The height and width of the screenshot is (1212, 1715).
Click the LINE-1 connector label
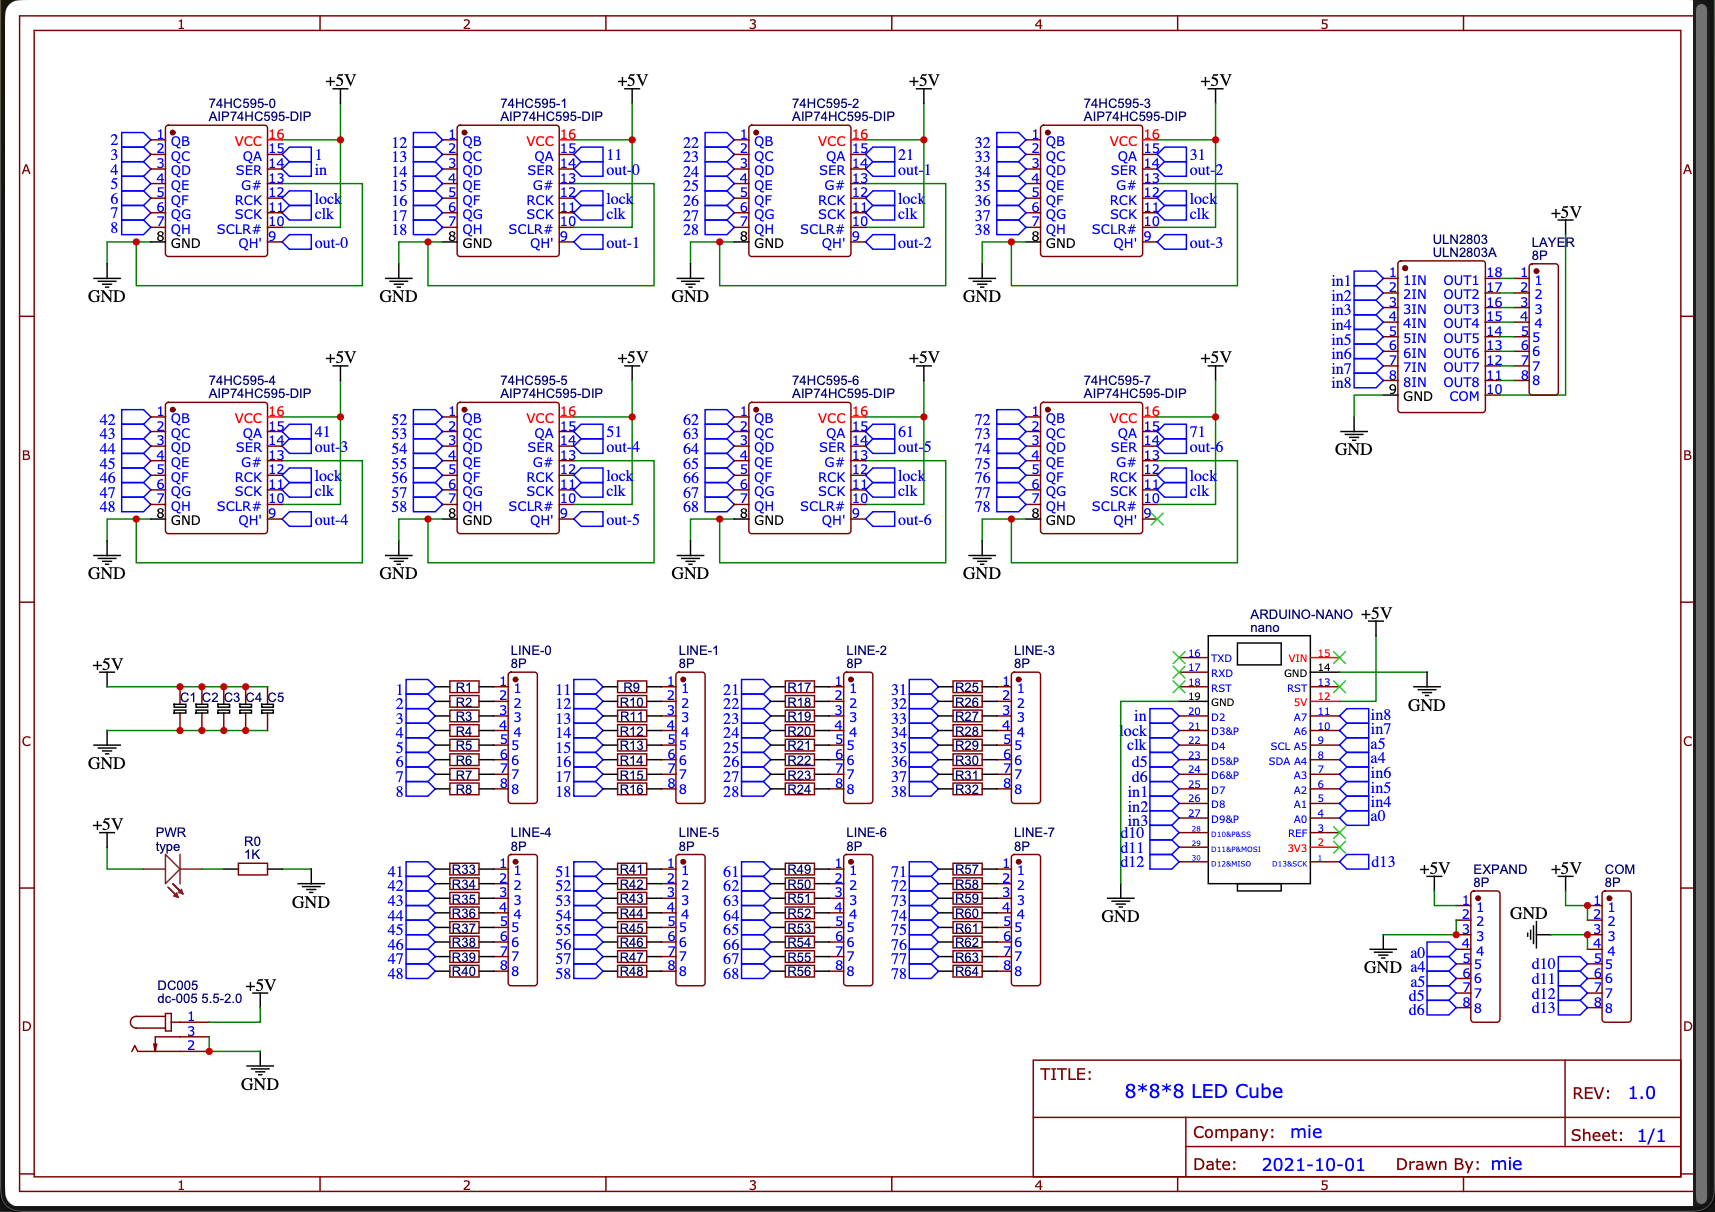(699, 651)
